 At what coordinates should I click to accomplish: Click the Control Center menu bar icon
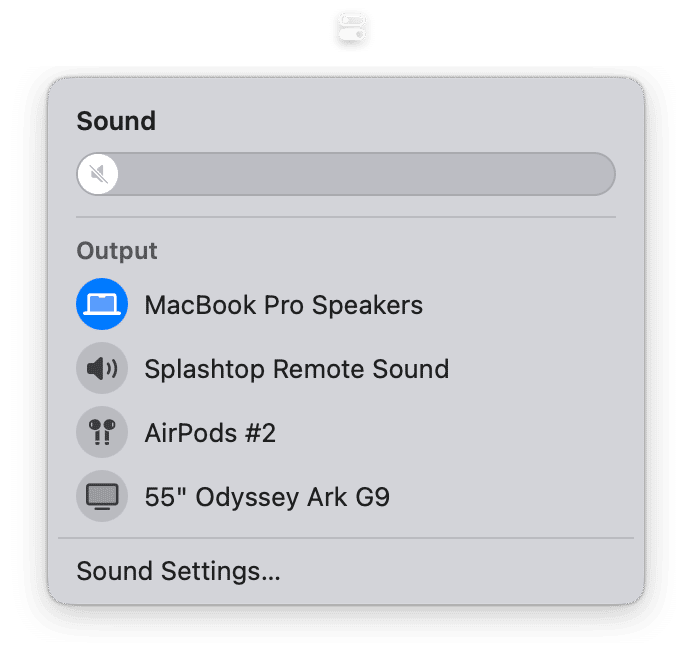tap(352, 28)
